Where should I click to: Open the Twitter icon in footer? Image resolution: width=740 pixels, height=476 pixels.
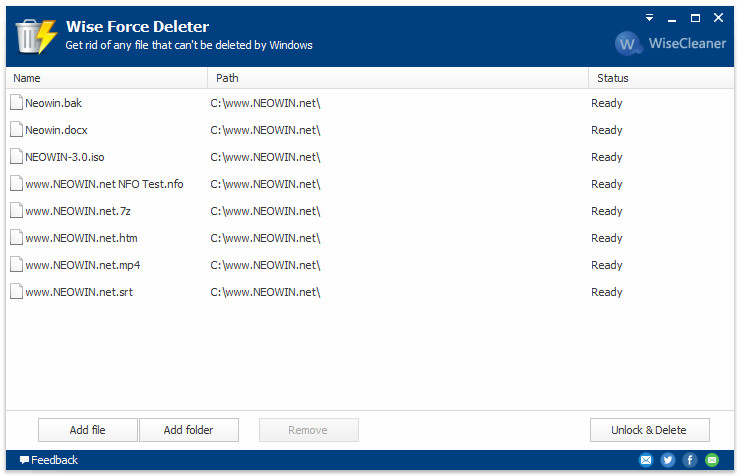tap(667, 459)
